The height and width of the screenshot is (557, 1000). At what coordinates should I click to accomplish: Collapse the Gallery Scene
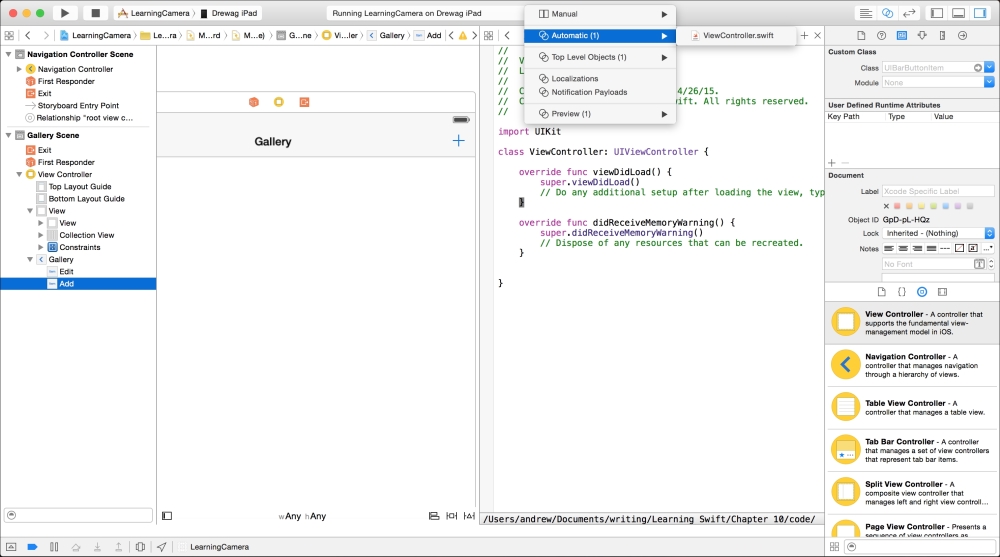[x=8, y=135]
